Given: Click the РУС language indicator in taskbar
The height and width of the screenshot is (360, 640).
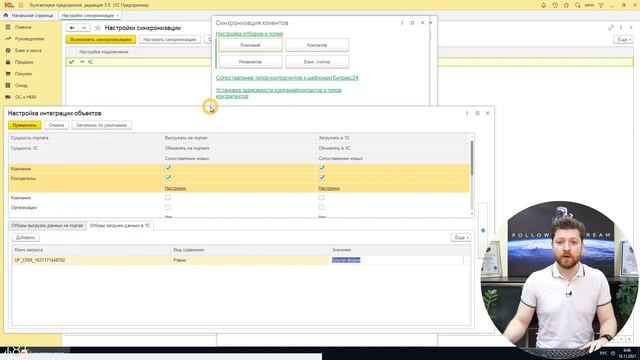Looking at the screenshot, I should (604, 353).
